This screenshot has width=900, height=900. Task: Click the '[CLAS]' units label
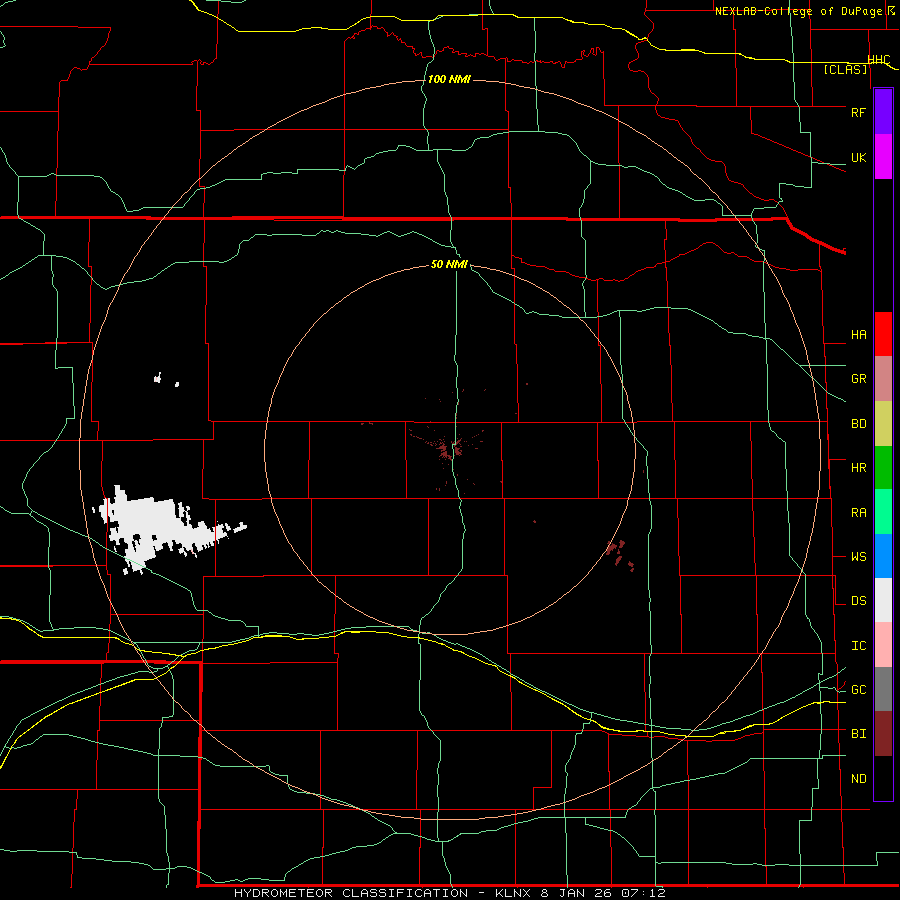tap(845, 70)
